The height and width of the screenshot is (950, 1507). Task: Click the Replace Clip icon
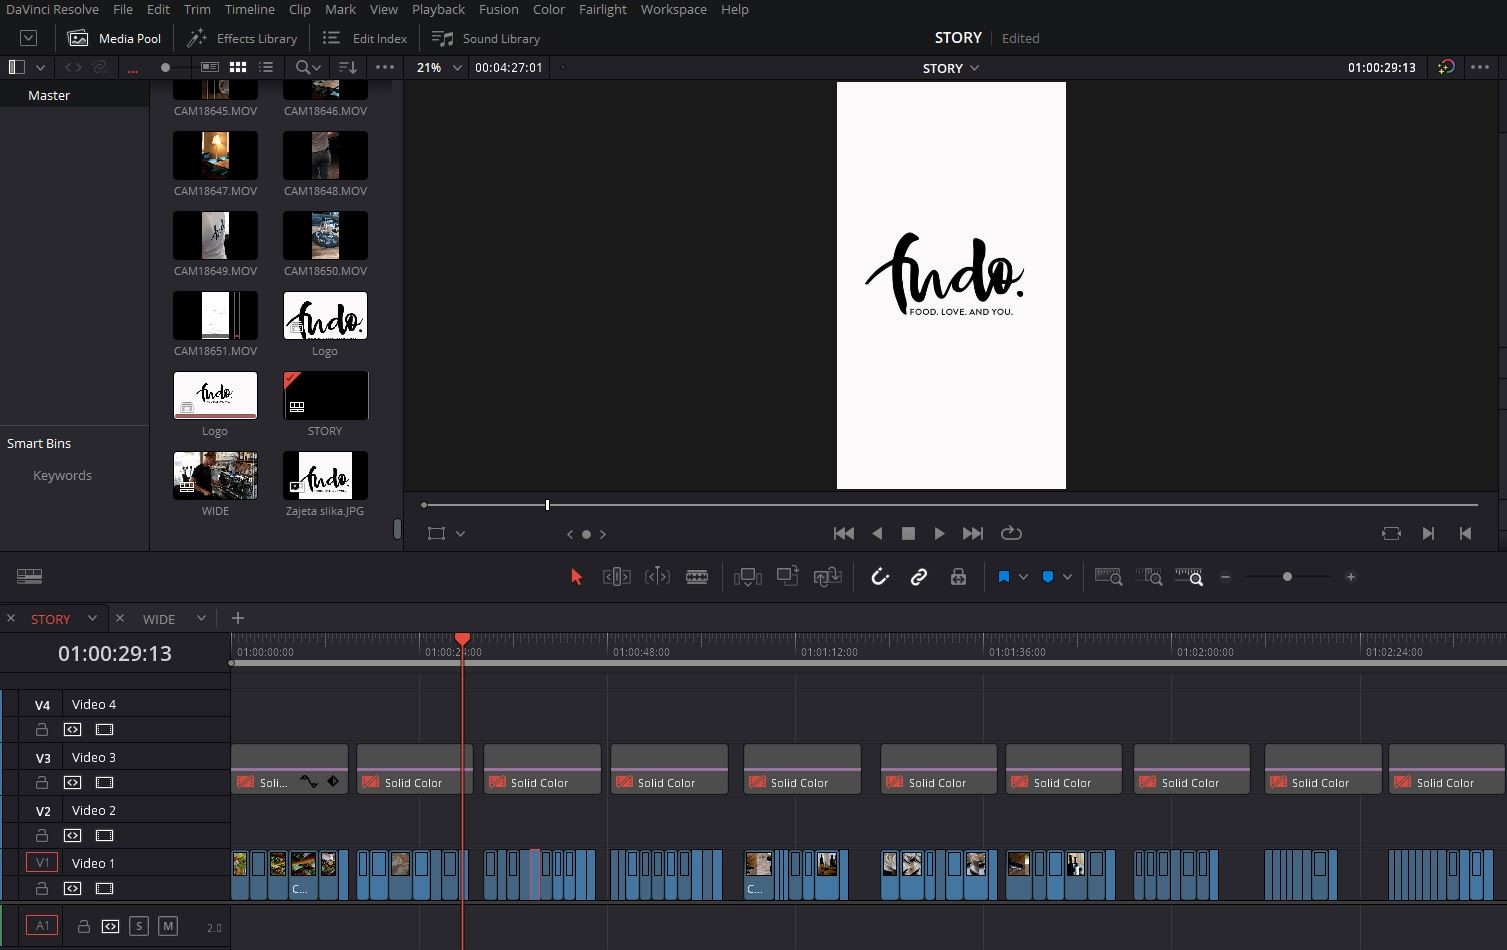pos(827,577)
